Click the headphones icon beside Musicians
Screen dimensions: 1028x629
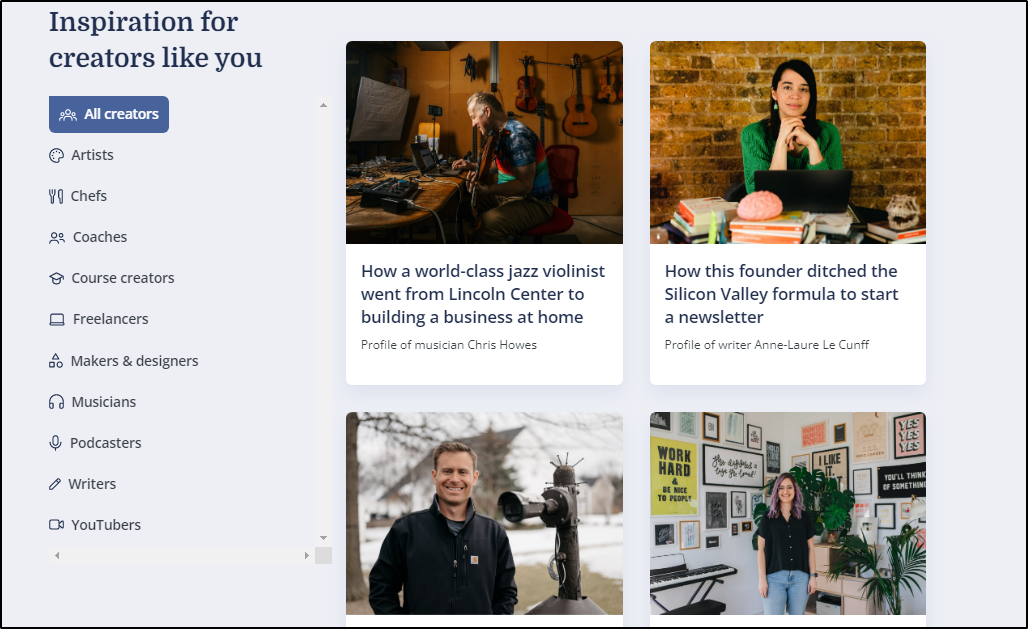56,402
